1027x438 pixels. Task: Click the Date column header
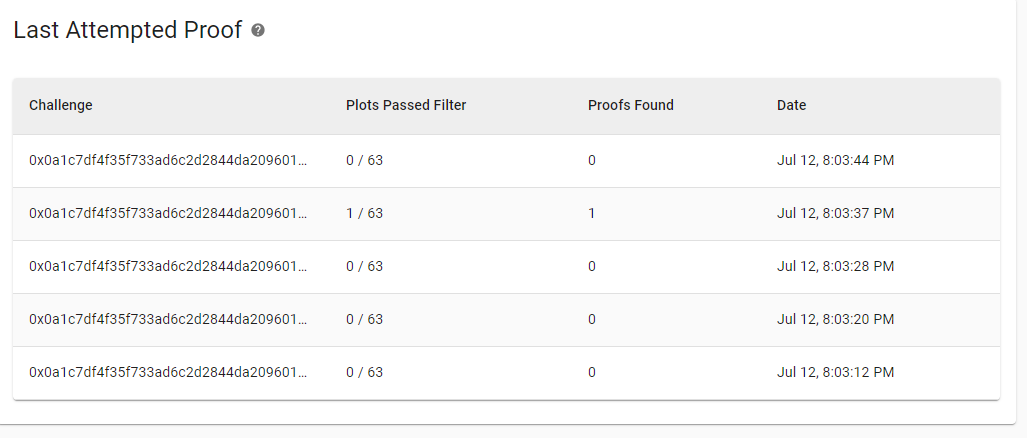click(791, 105)
